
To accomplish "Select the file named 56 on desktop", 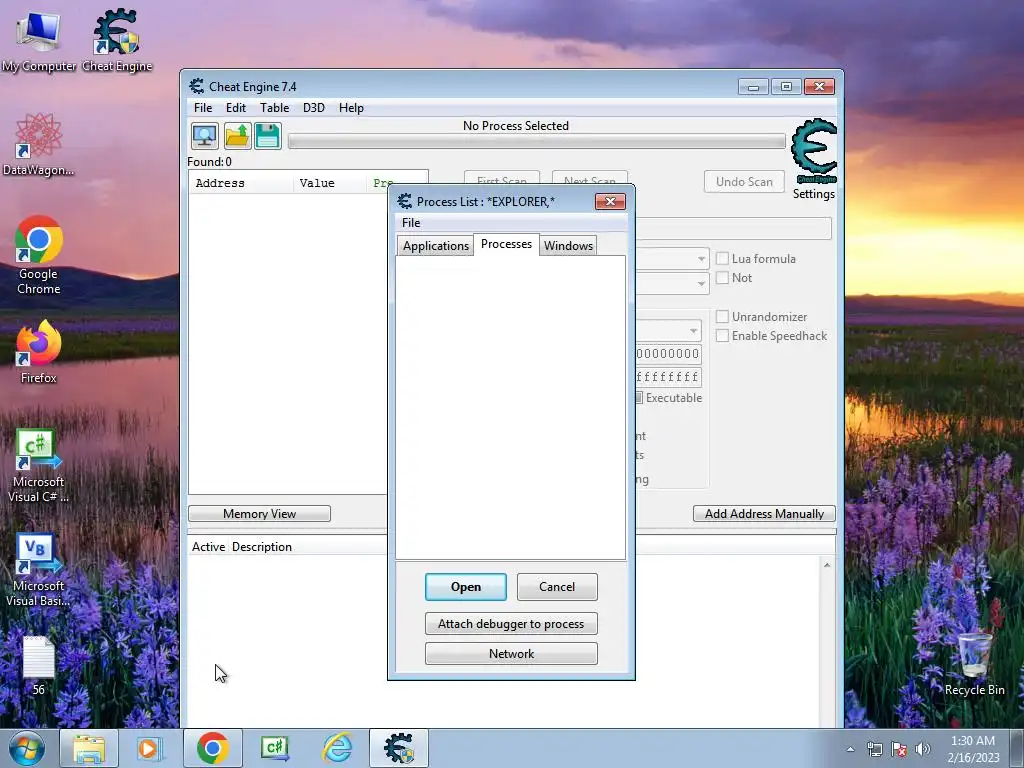I will 39,666.
